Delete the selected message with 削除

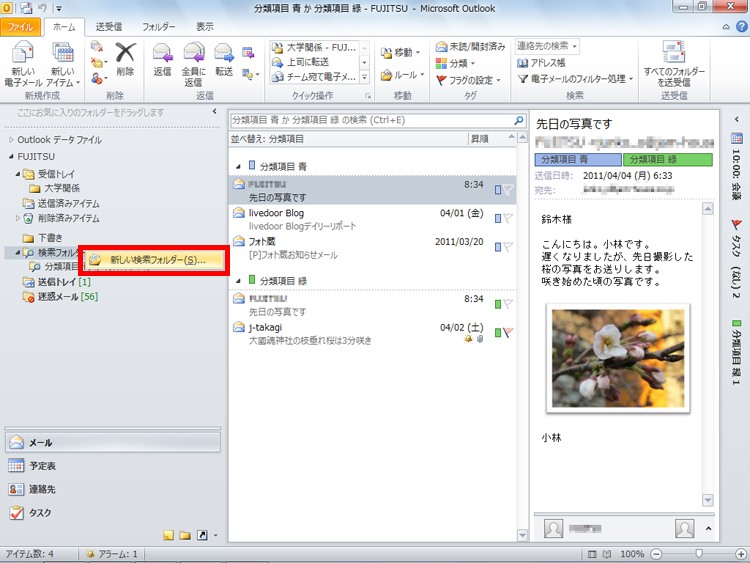click(x=125, y=59)
